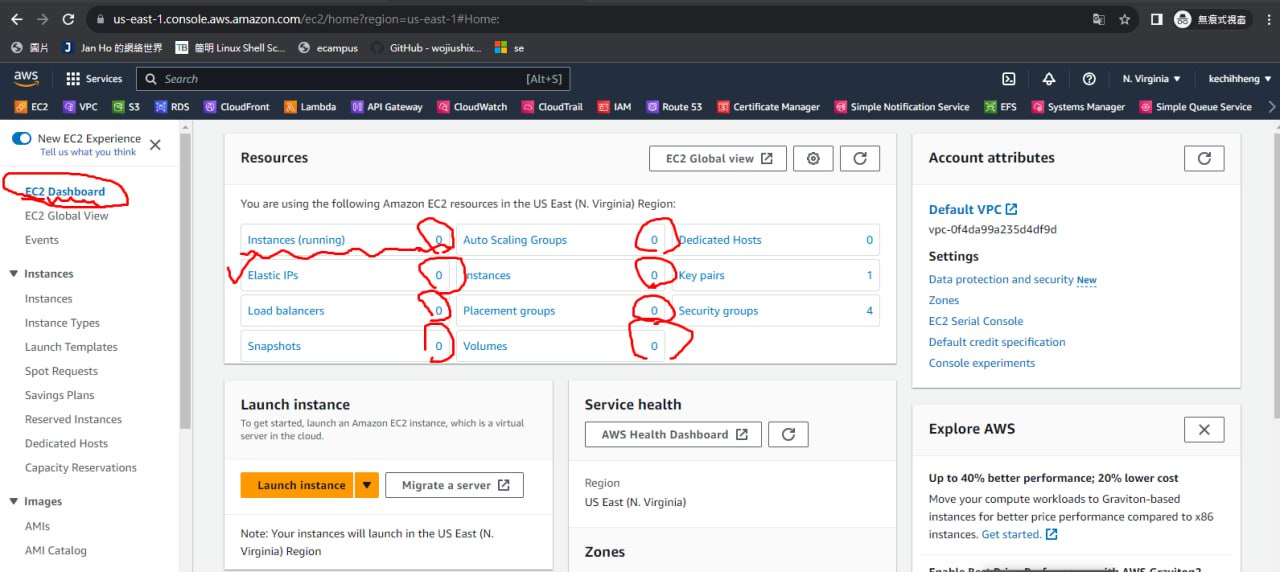Open the kechihheng account dropdown
Image resolution: width=1280 pixels, height=572 pixels.
(x=1238, y=79)
